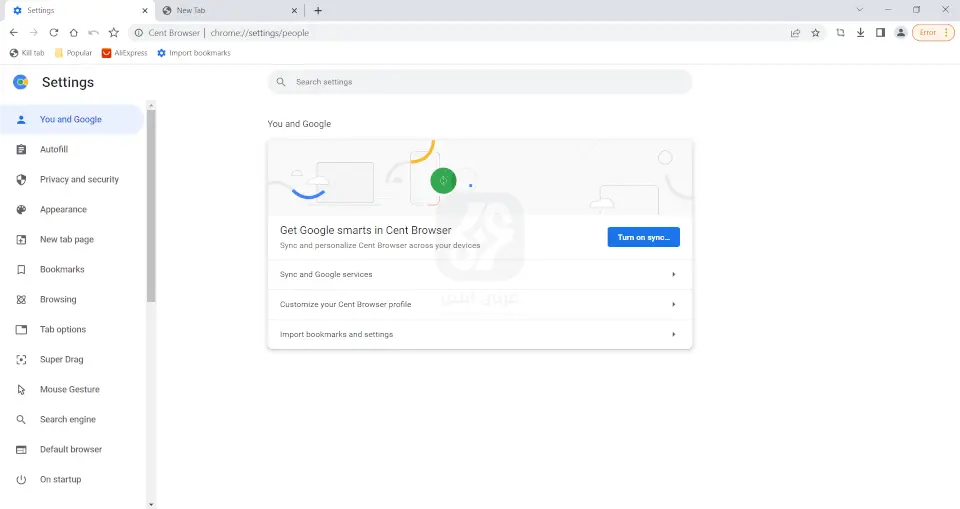
Task: Toggle the side panel icon
Action: pos(880,32)
